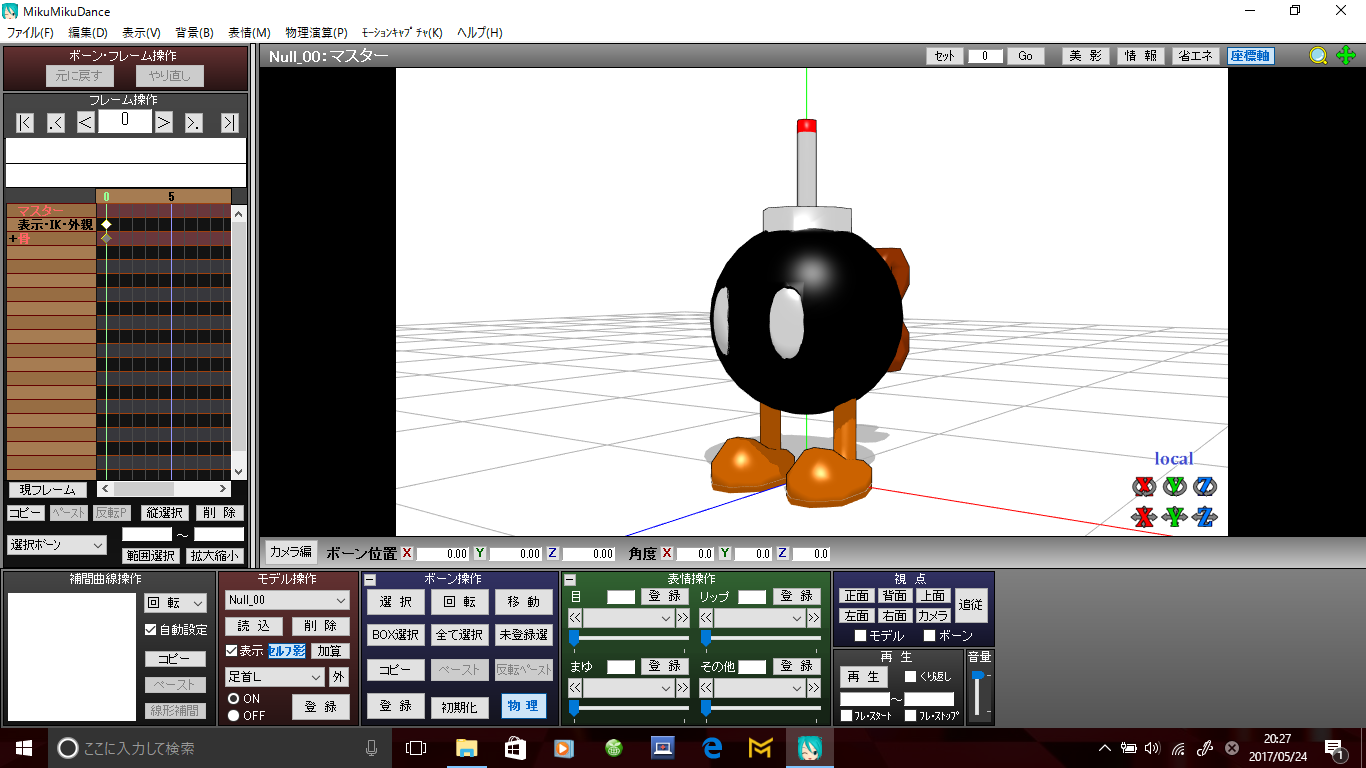The width and height of the screenshot is (1366, 768).
Task: Select the 表示・IK・外観 timeline row
Action: click(x=52, y=225)
